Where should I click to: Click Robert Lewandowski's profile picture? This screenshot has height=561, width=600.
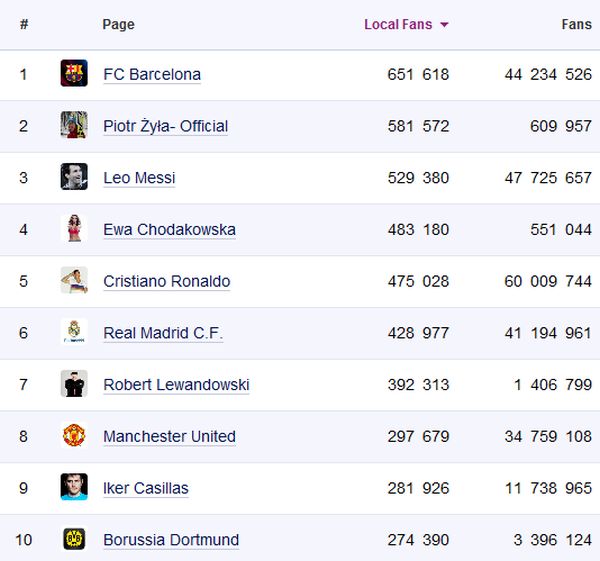click(x=74, y=384)
